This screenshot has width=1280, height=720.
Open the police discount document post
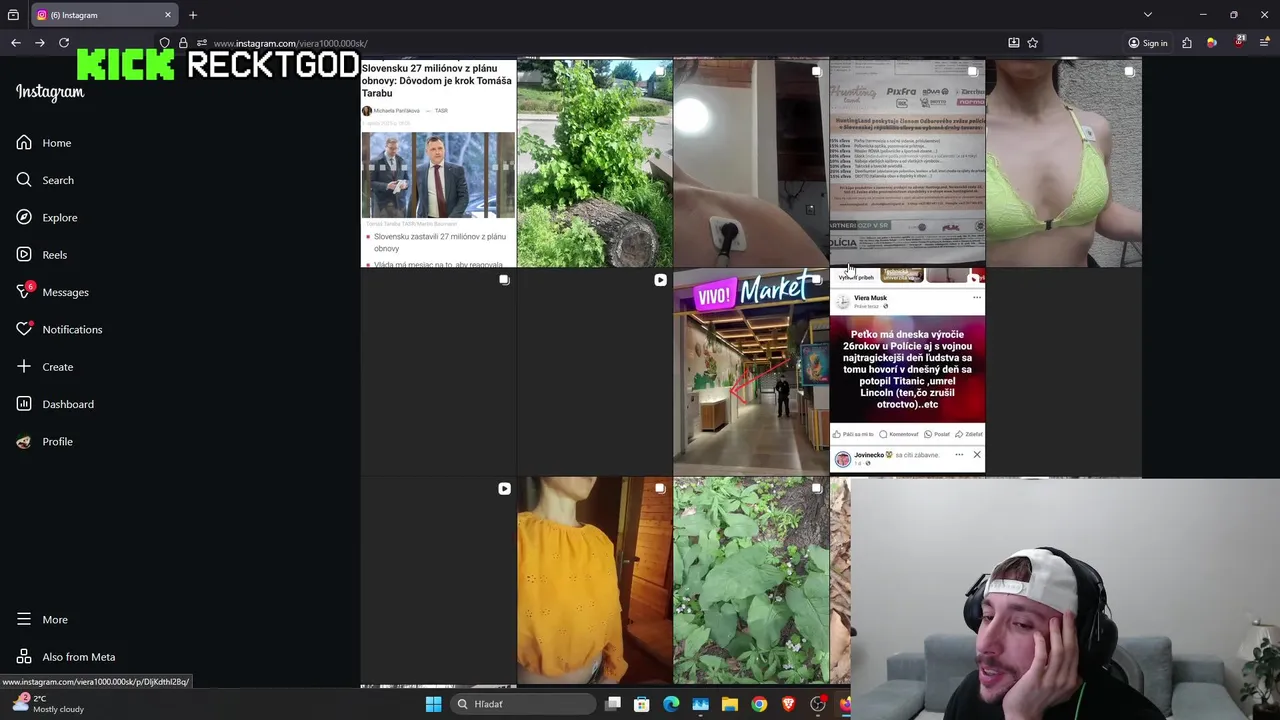907,163
